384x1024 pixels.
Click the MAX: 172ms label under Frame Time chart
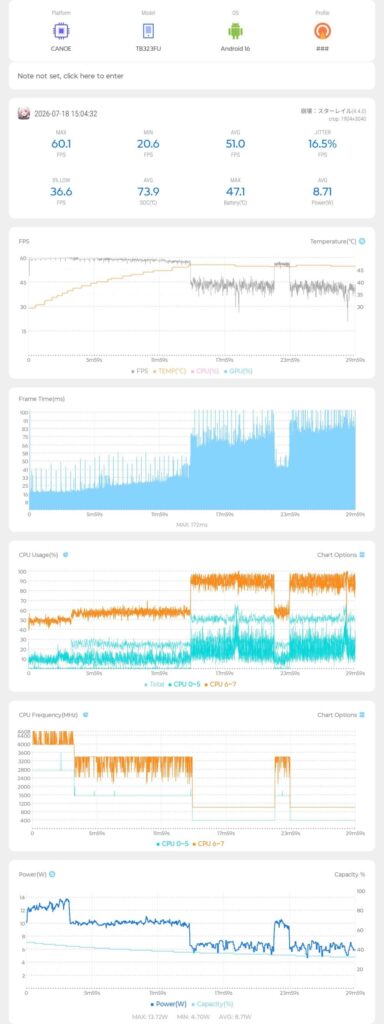(192, 524)
